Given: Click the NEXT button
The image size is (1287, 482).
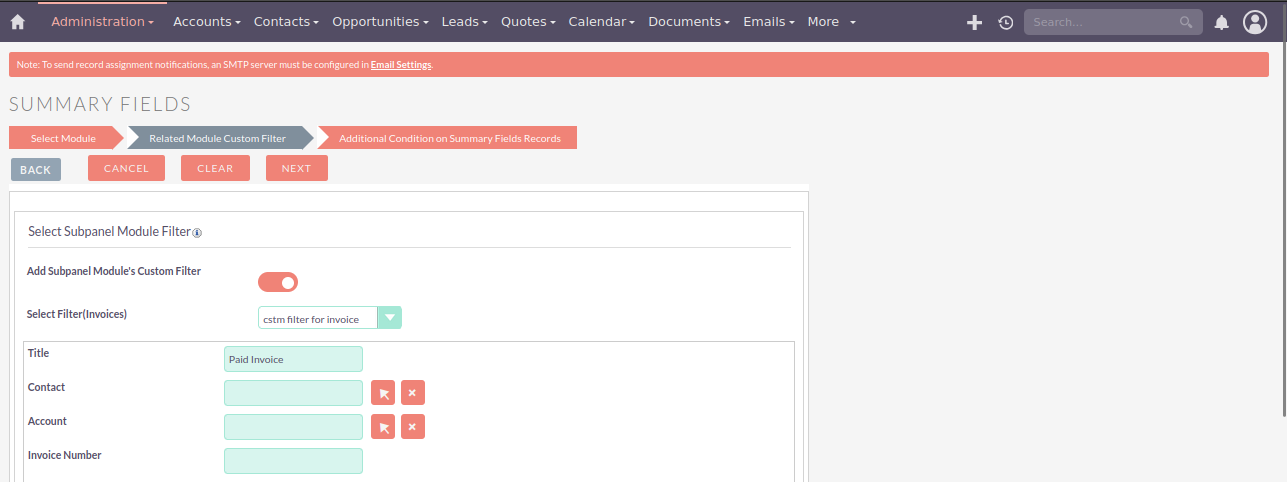Looking at the screenshot, I should point(296,168).
